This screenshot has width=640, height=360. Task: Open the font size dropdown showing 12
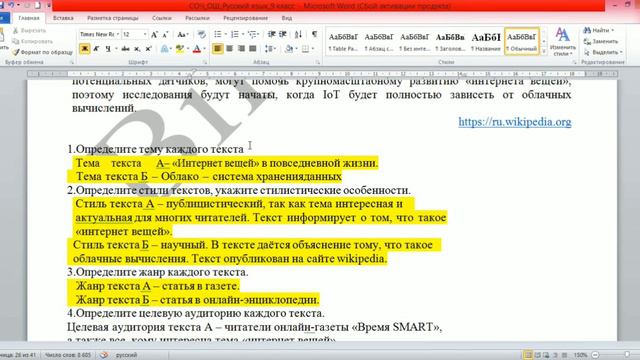click(x=144, y=34)
